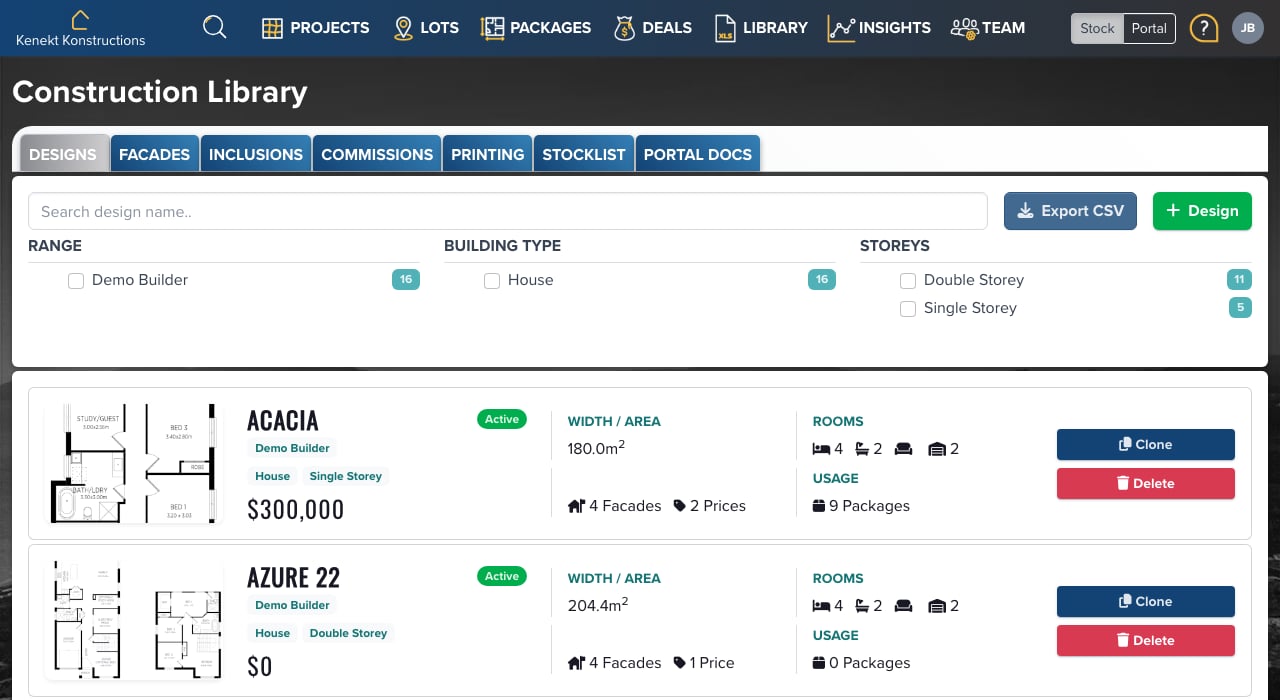Click the Acacia design title
The height and width of the screenshot is (700, 1280).
point(283,420)
